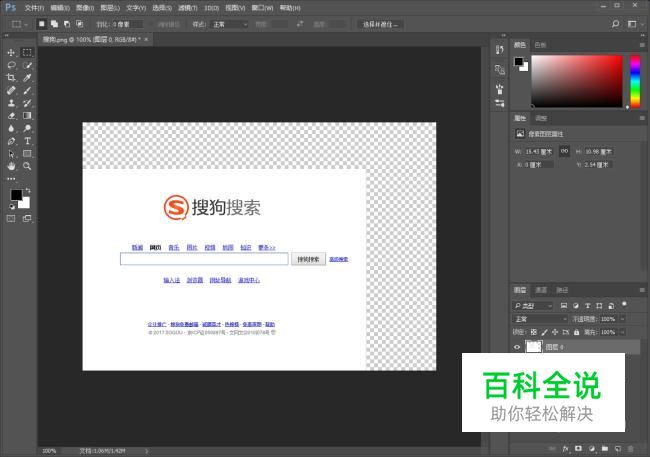Image resolution: width=650 pixels, height=457 pixels.
Task: Click the layer 0 thumbnail
Action: pyautogui.click(x=534, y=347)
